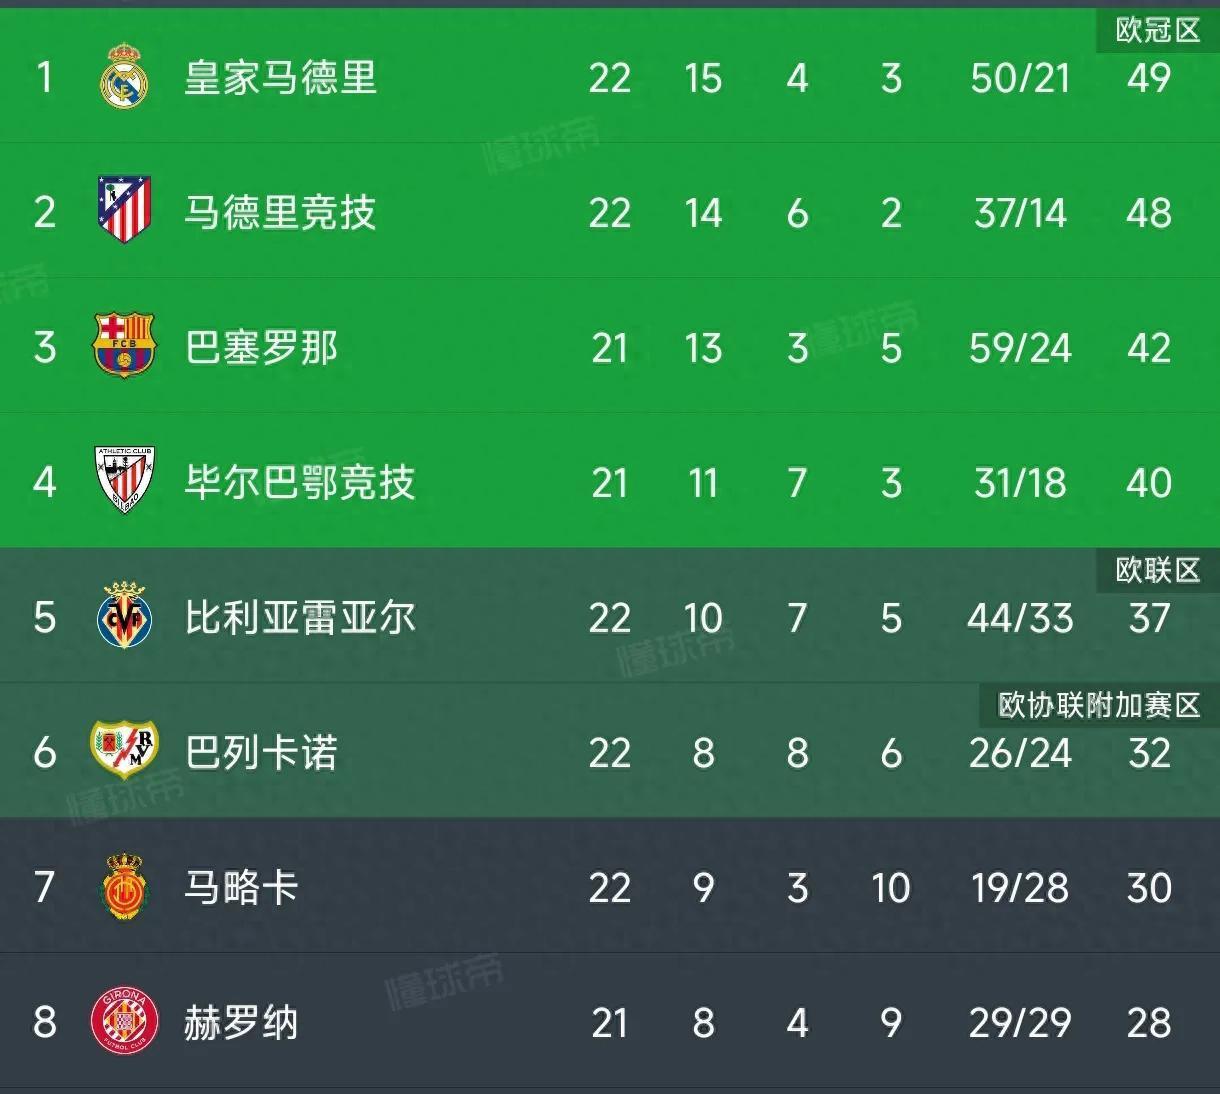Click the Atlético Madrid club crest
Screen dimensions: 1220x1094
[x=124, y=210]
